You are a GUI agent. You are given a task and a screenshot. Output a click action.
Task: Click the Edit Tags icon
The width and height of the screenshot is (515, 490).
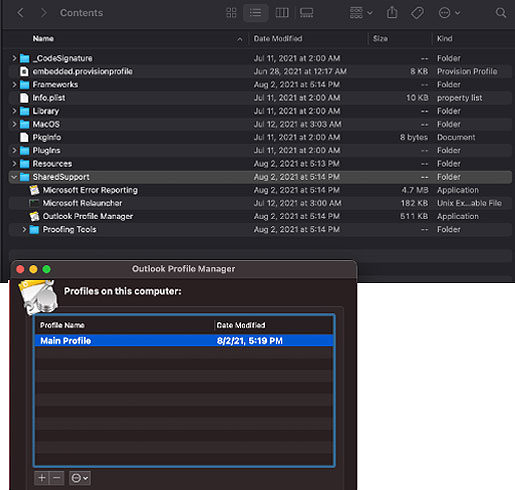click(x=417, y=13)
